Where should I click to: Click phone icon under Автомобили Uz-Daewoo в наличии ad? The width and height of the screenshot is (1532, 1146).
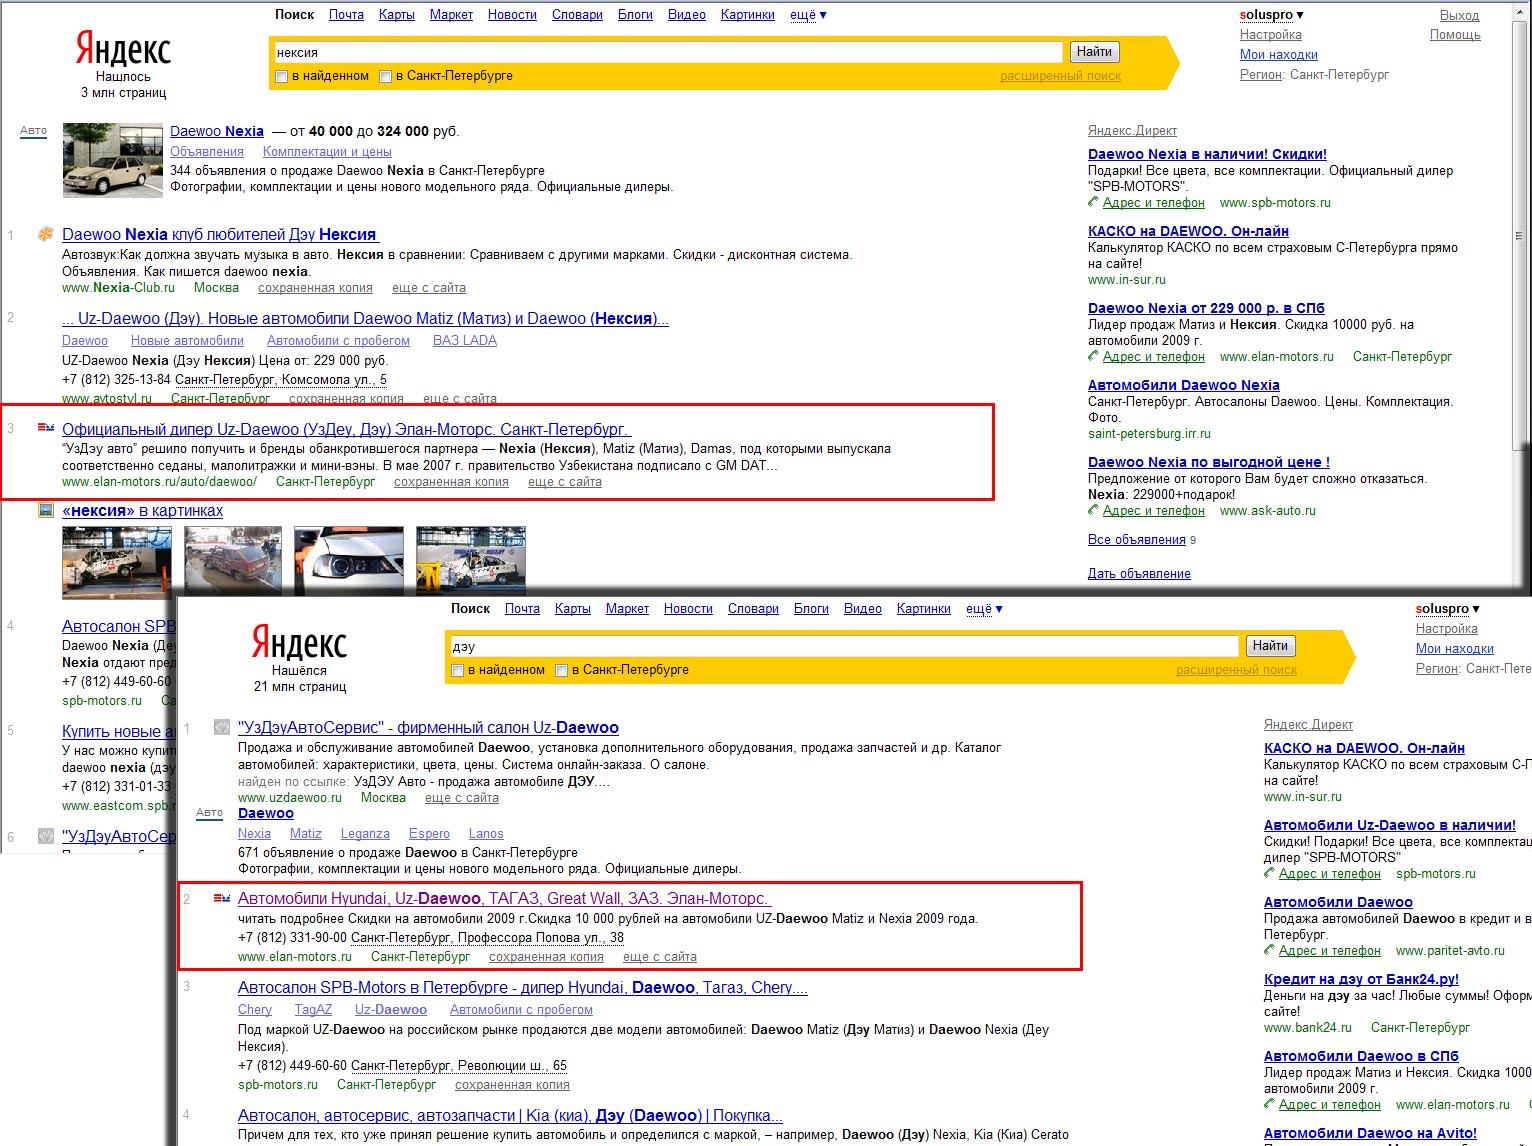click(x=1270, y=874)
